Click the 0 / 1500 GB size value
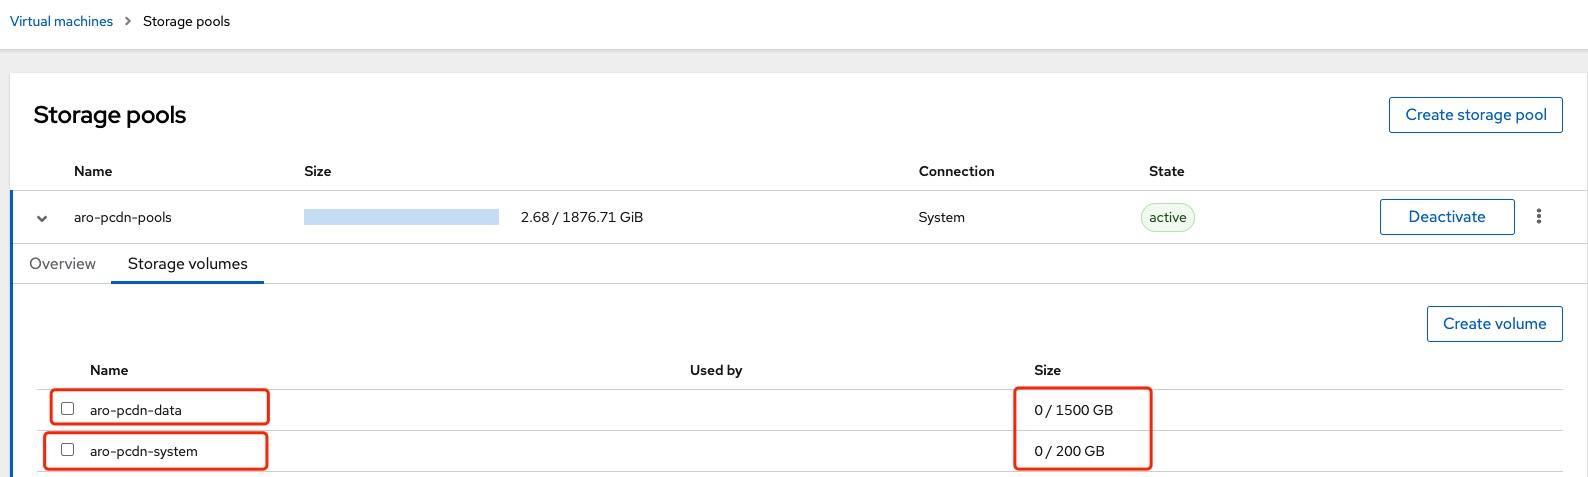 [1073, 410]
